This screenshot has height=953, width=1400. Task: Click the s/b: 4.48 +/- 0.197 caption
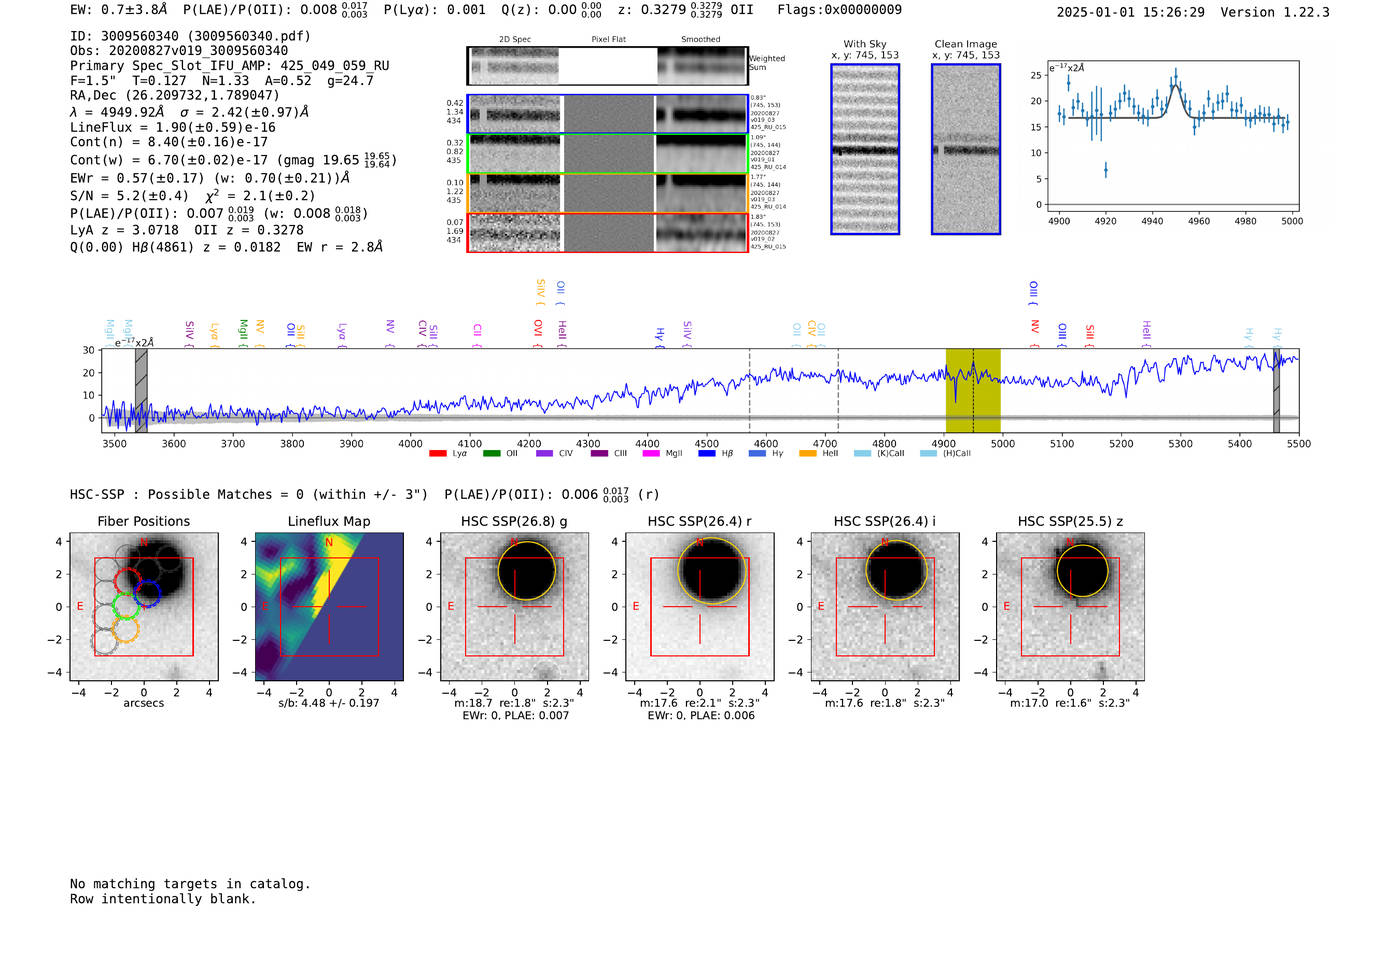point(329,703)
